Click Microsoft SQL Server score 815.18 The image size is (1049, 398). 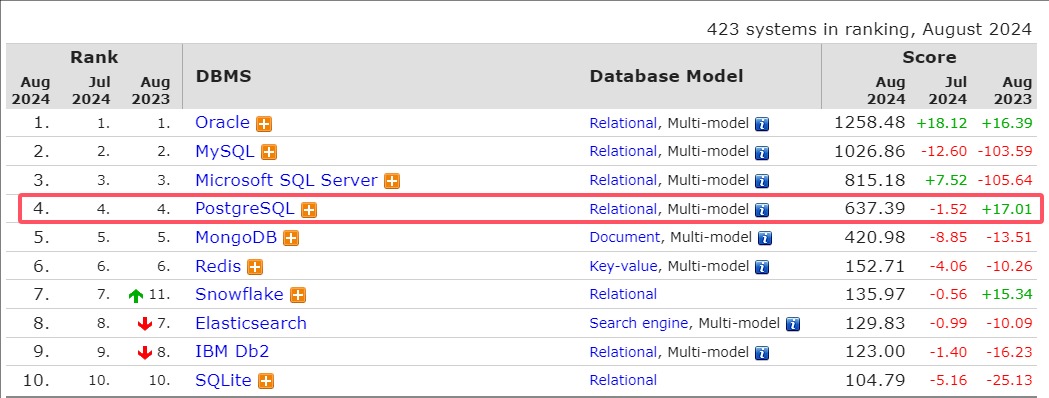[x=876, y=181]
